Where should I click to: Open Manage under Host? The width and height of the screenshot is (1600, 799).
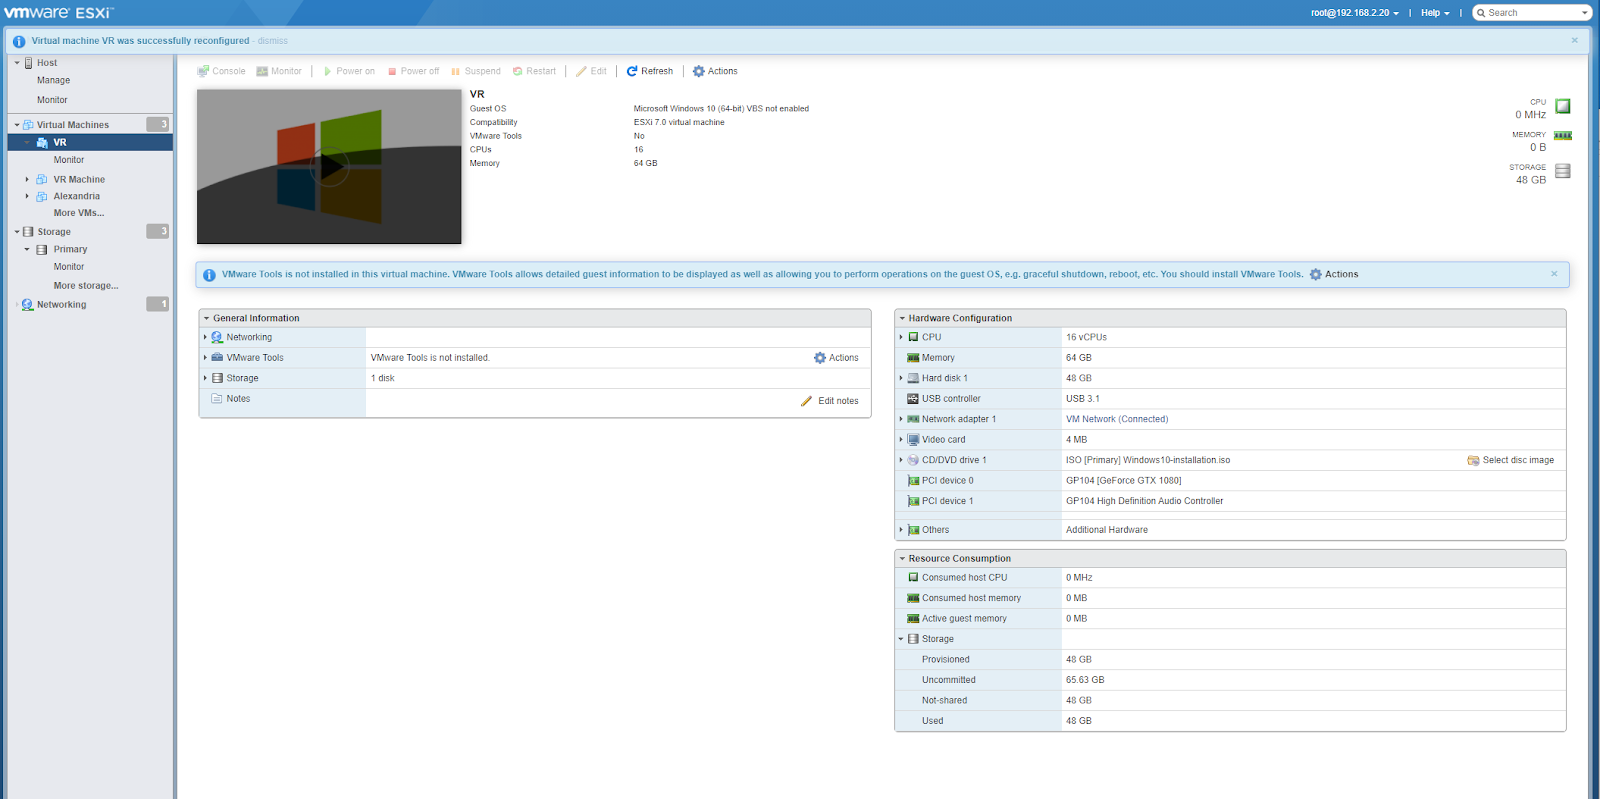tap(54, 81)
